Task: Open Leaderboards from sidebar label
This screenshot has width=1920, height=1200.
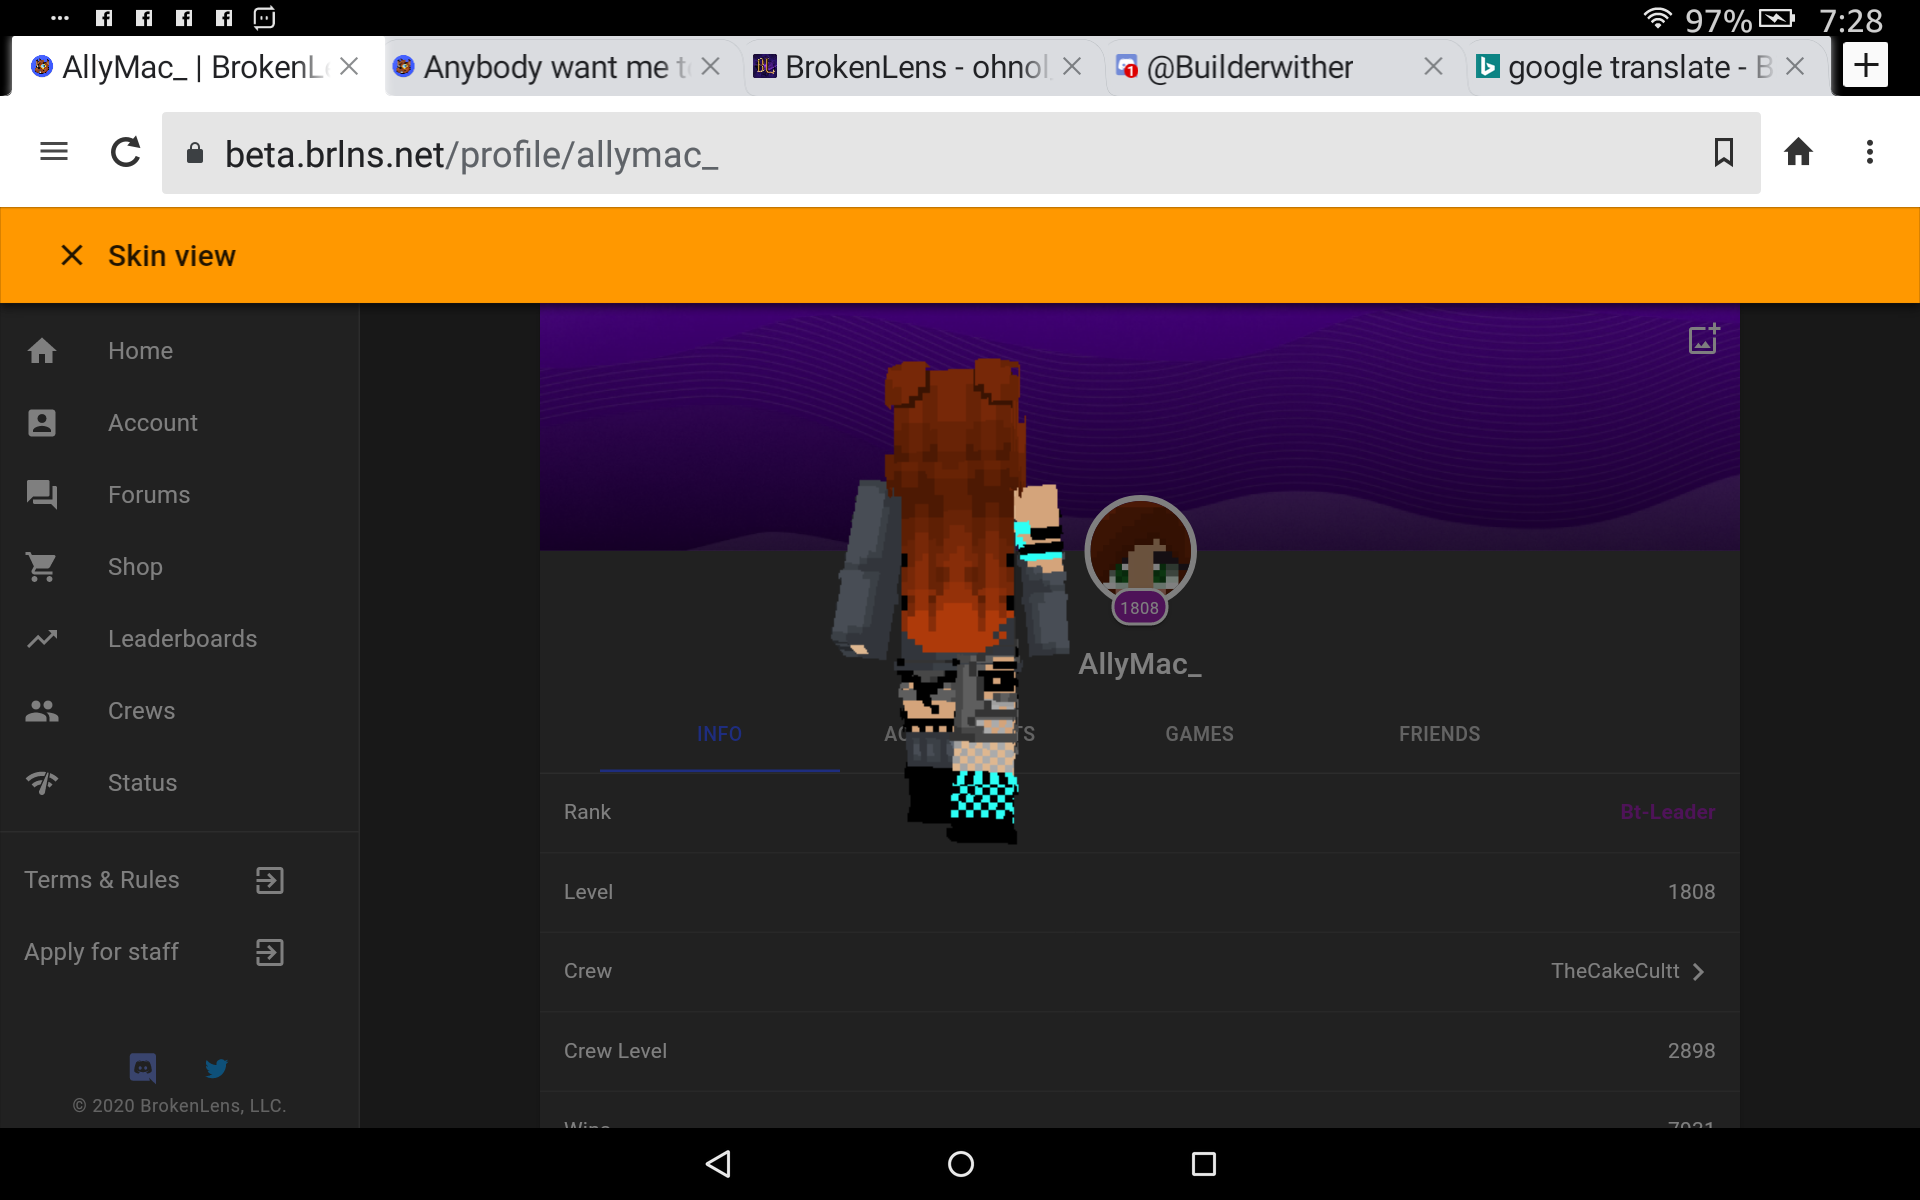Action: click(183, 639)
